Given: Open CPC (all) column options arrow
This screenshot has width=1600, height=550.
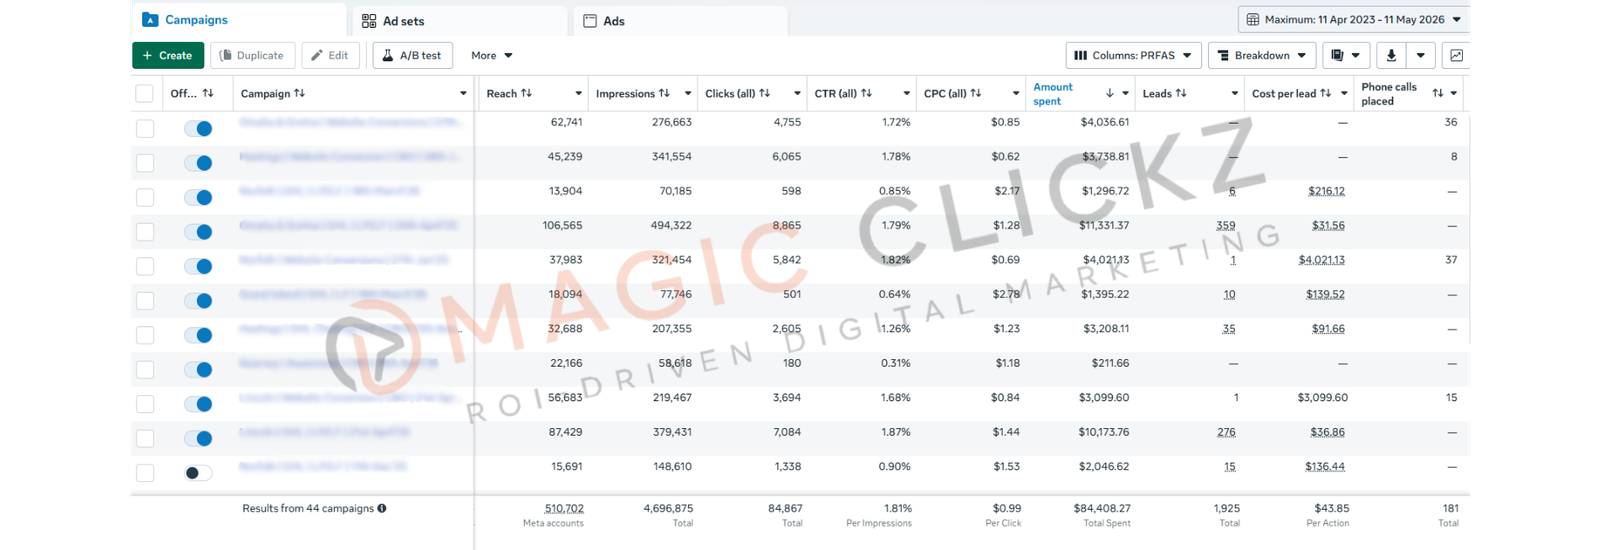Looking at the screenshot, I should [1016, 94].
